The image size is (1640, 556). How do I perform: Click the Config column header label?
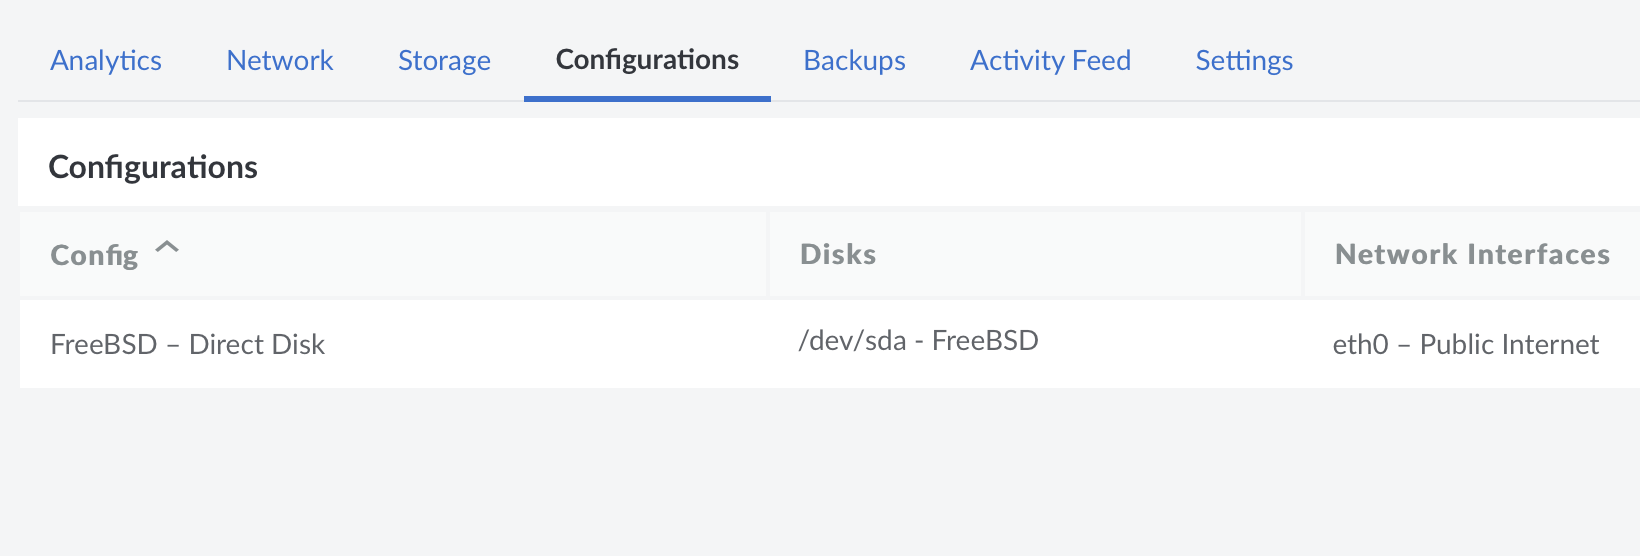tap(94, 256)
